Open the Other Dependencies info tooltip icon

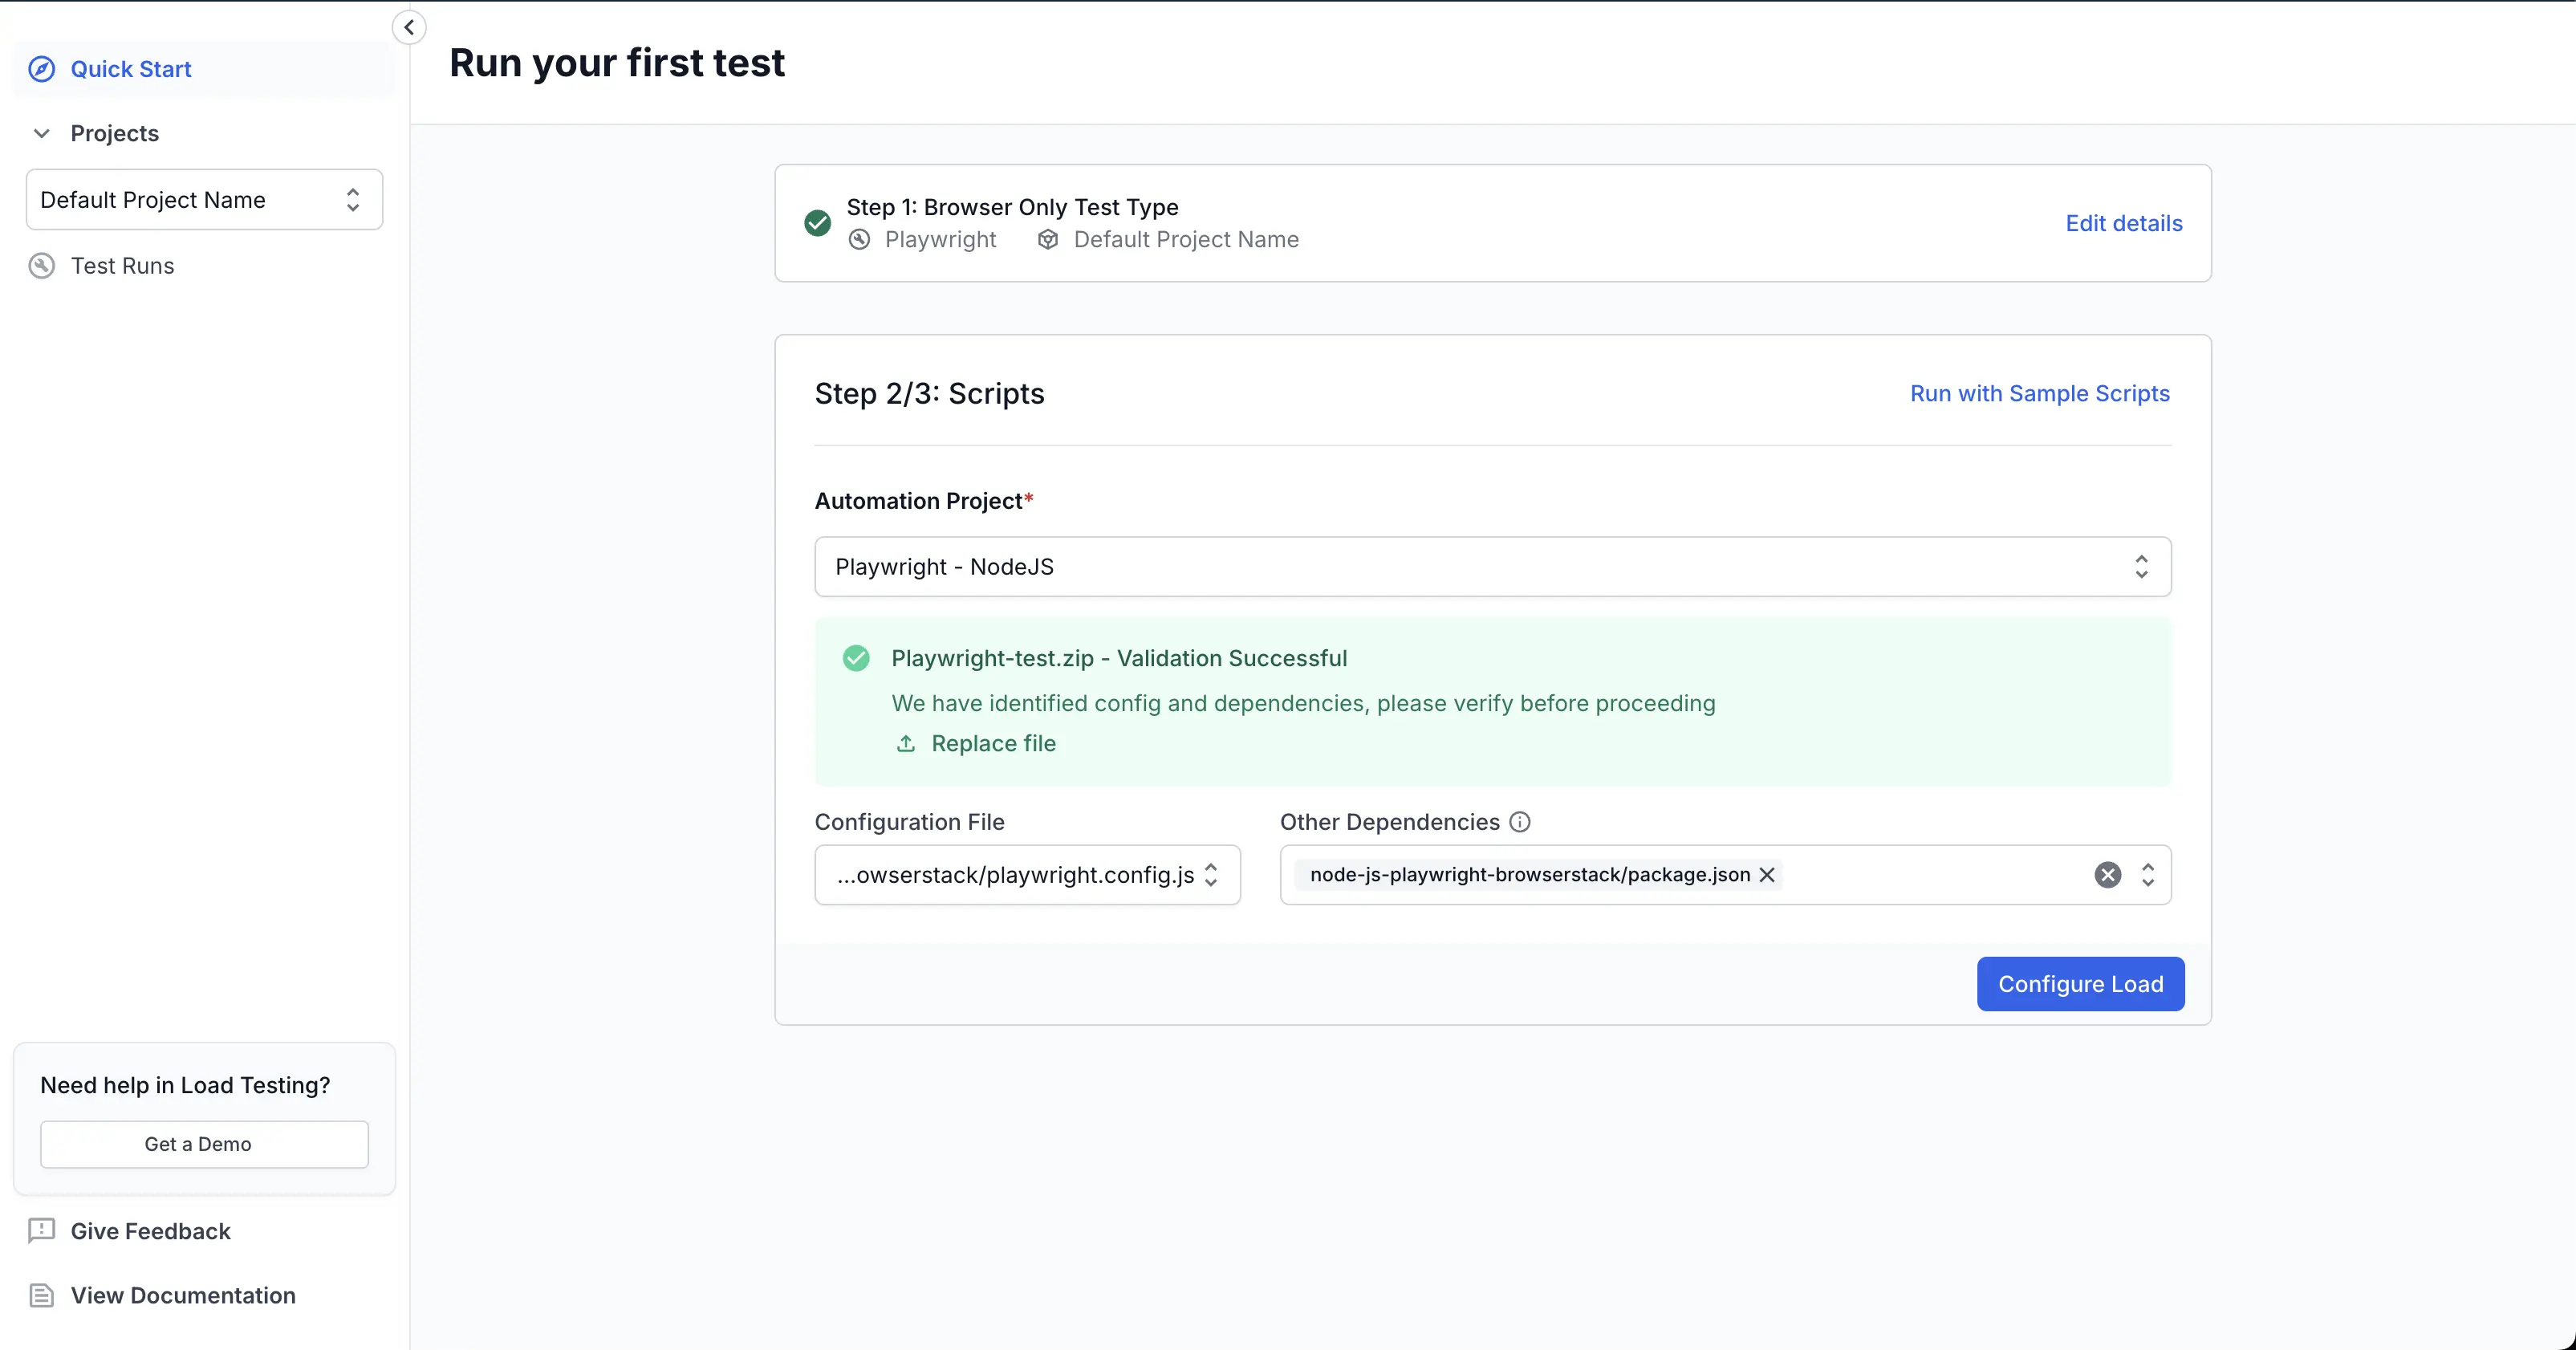[1519, 821]
